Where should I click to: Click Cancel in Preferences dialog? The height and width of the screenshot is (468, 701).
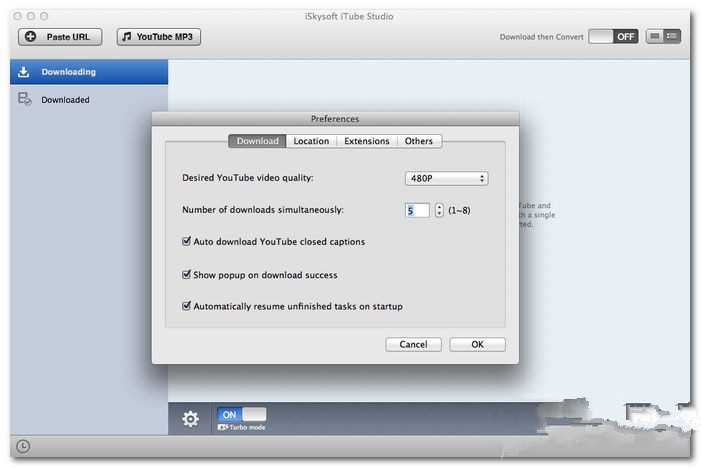point(413,344)
